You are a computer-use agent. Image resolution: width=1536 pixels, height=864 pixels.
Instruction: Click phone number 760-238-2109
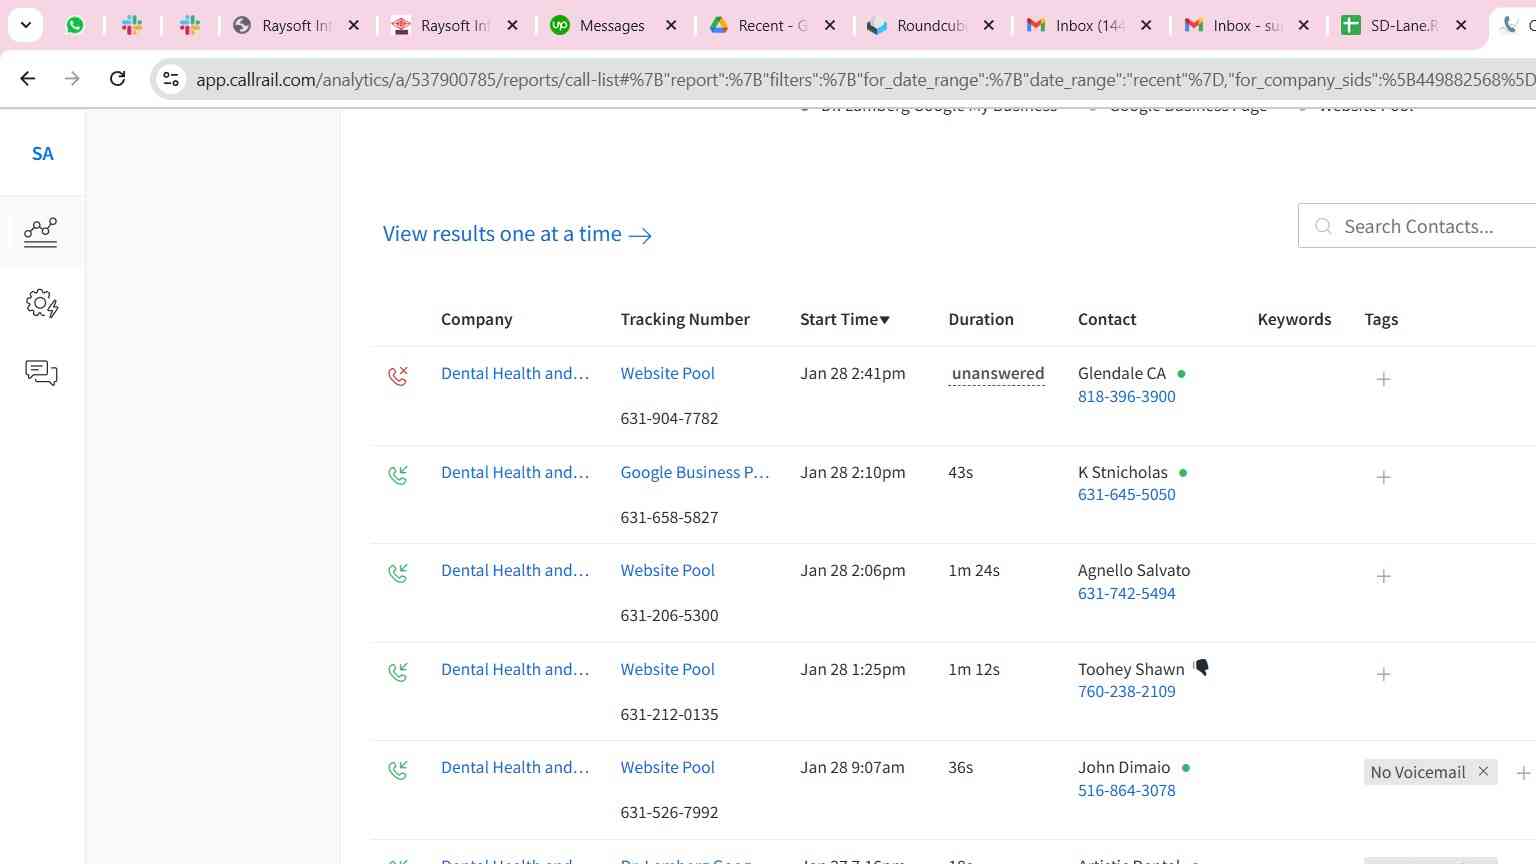(x=1126, y=691)
